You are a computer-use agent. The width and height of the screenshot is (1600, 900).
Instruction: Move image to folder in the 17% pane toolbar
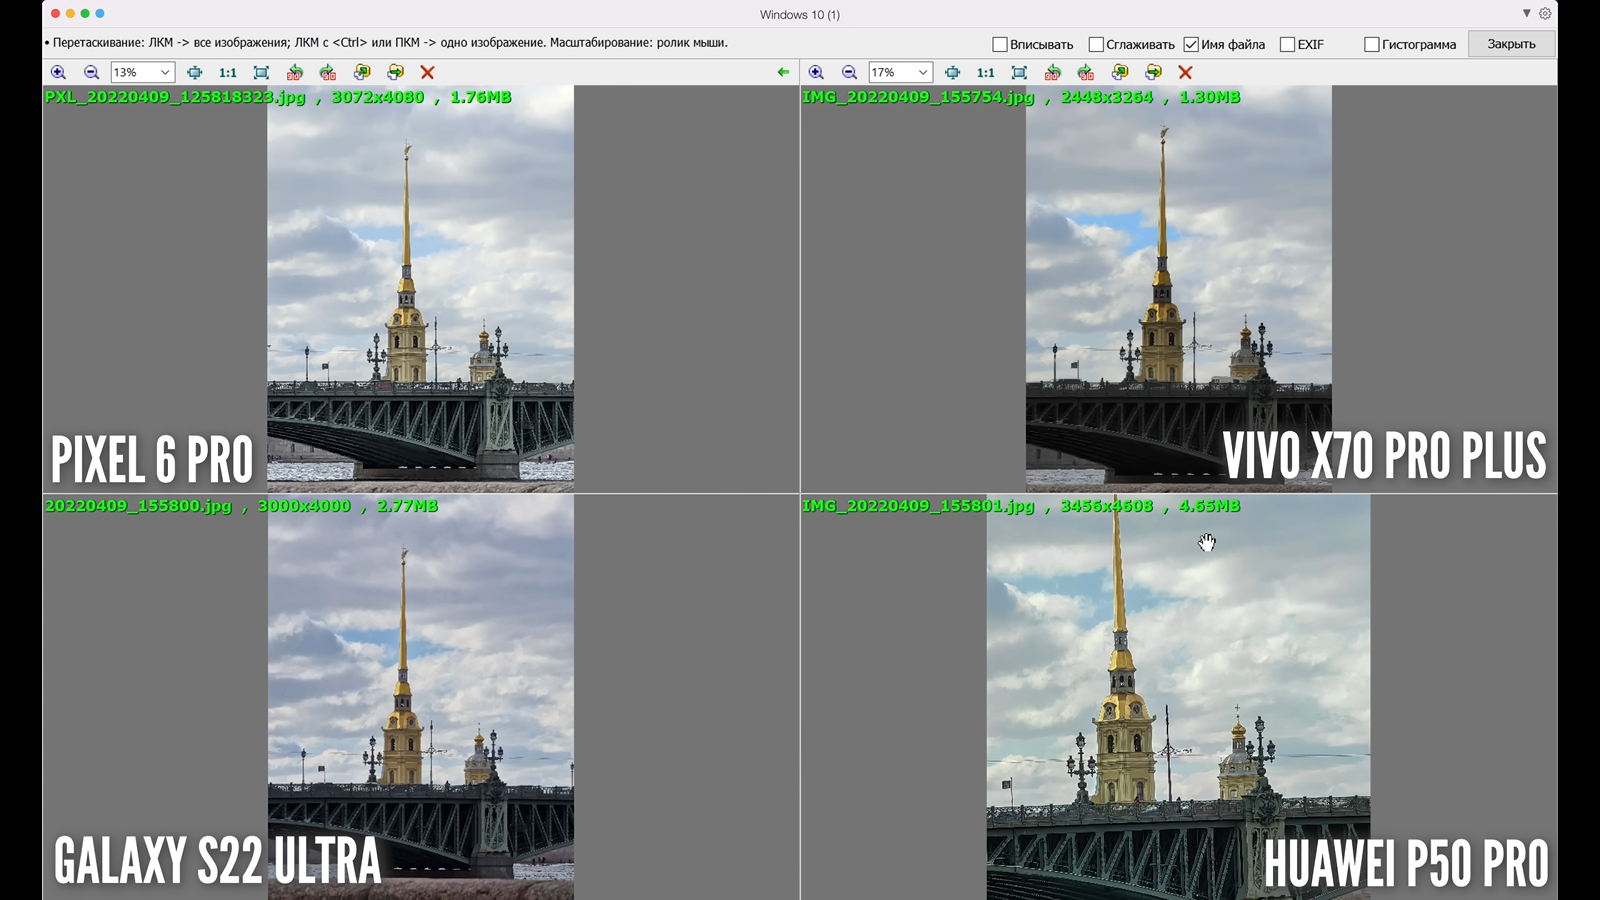pyautogui.click(x=1153, y=72)
